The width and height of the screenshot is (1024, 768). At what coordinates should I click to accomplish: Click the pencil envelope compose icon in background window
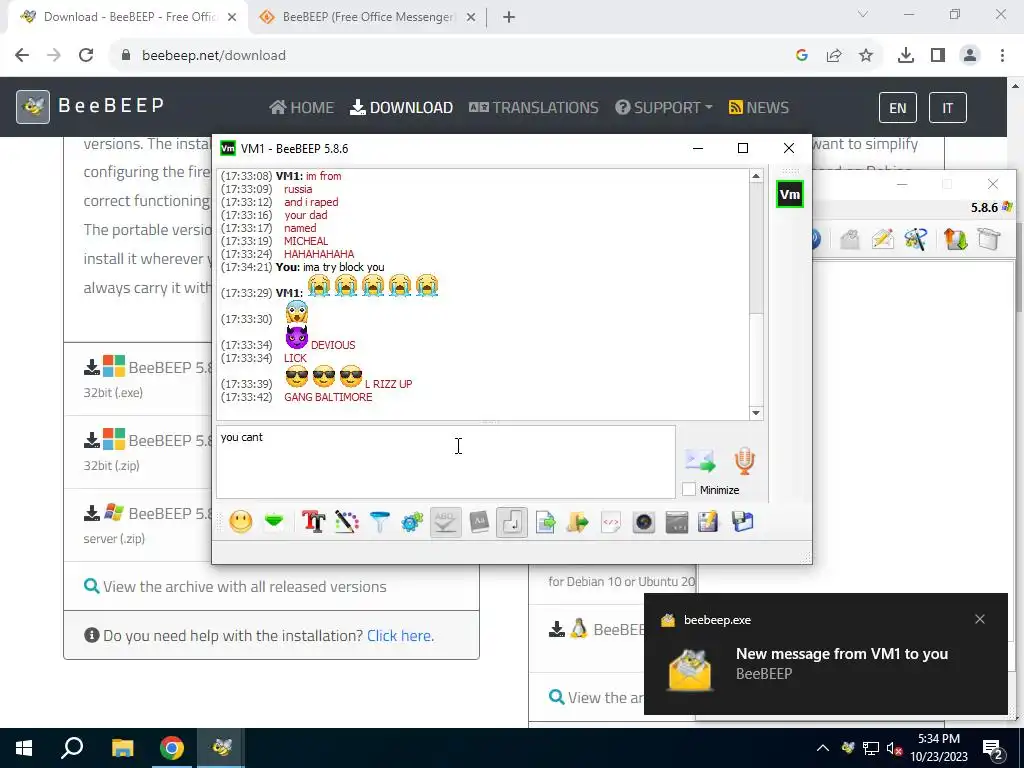click(882, 240)
